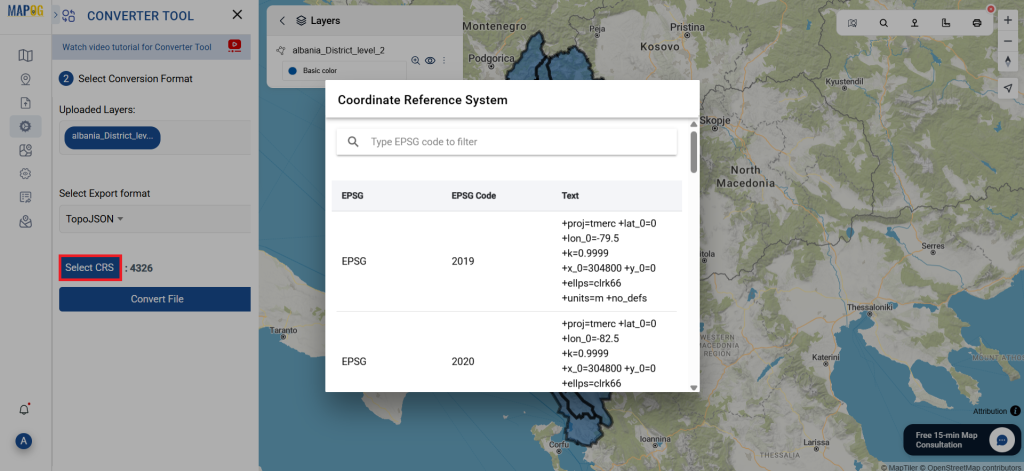Open the TopoJSON export format dropdown
1024x471 pixels.
coord(95,219)
